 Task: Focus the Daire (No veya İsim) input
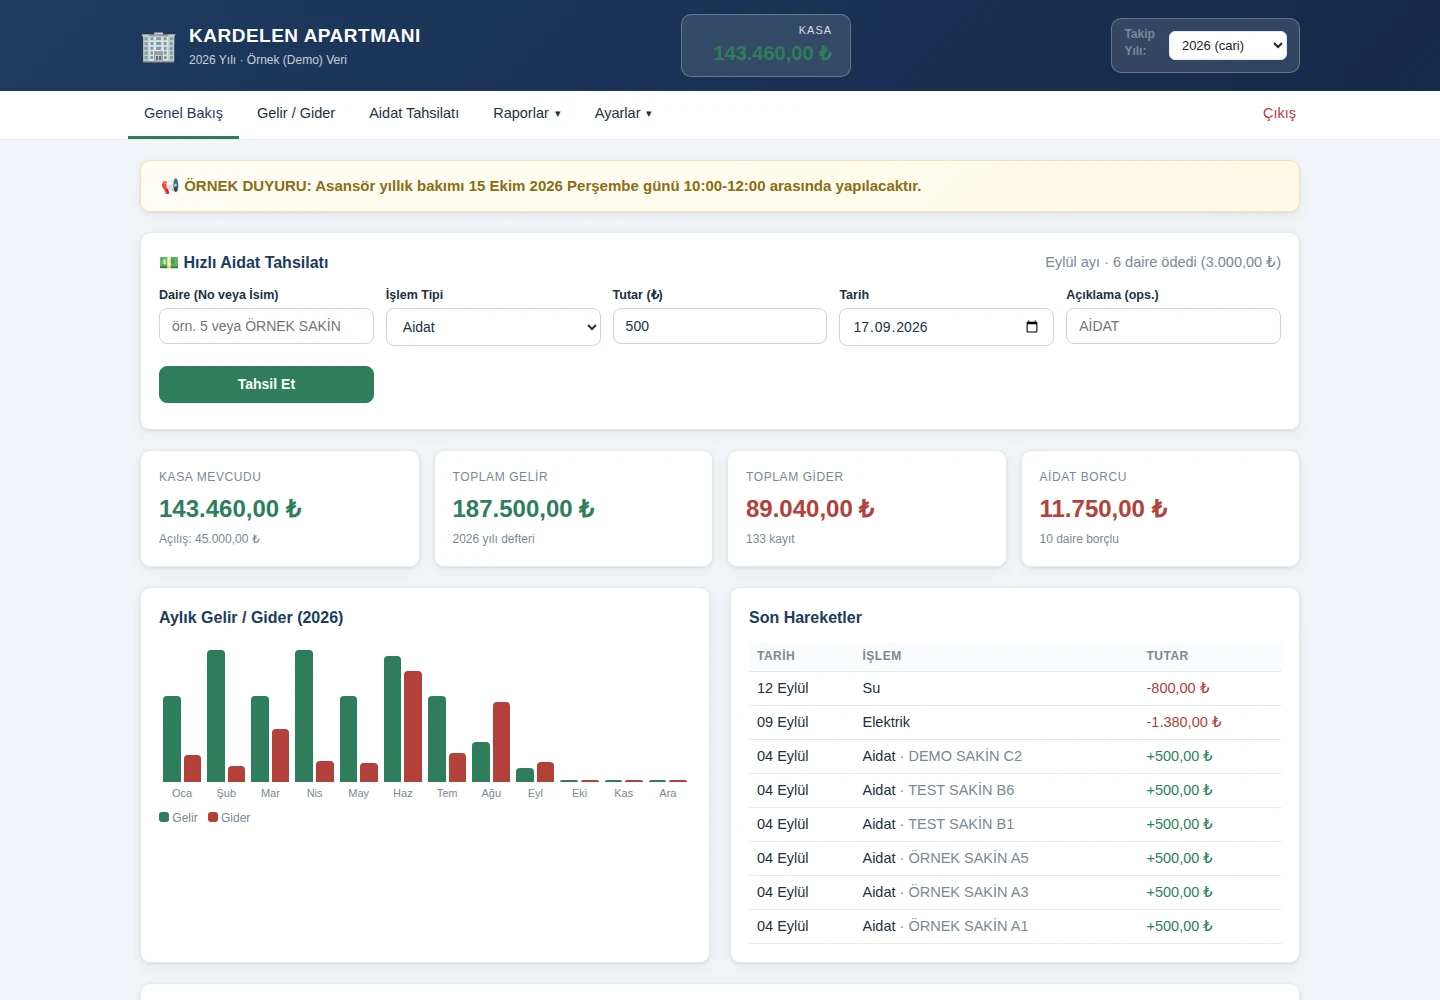tap(266, 326)
